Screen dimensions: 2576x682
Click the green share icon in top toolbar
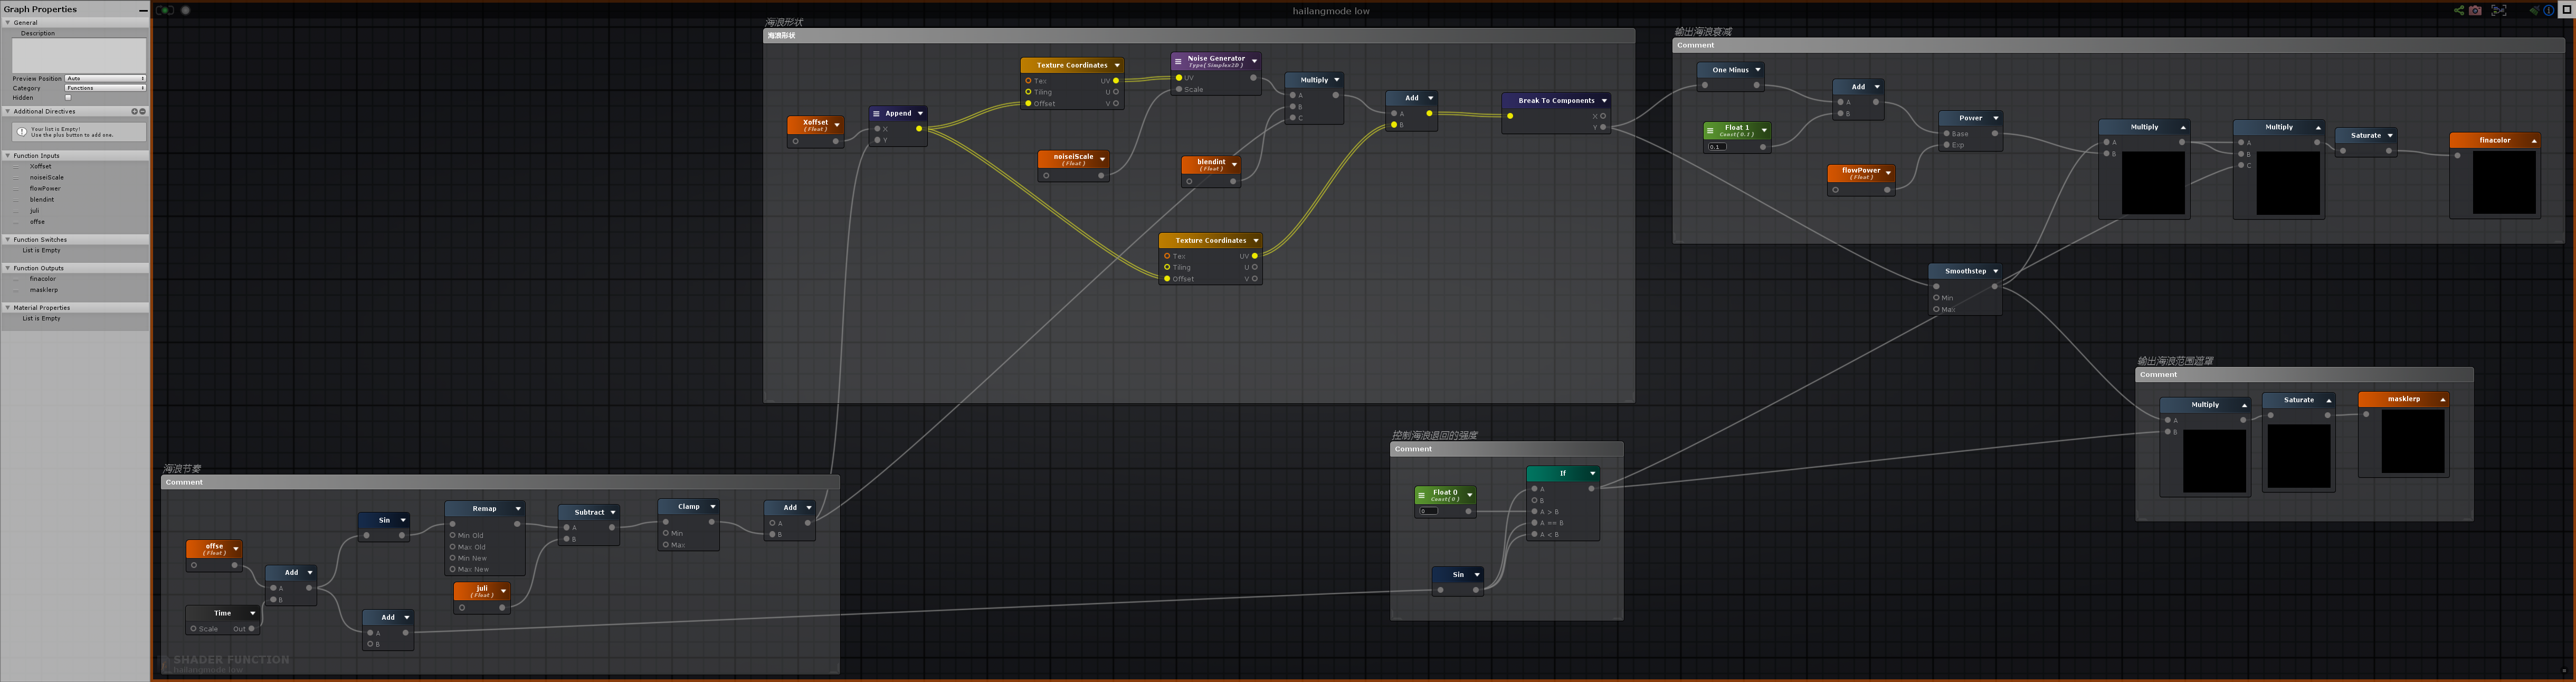click(2459, 10)
